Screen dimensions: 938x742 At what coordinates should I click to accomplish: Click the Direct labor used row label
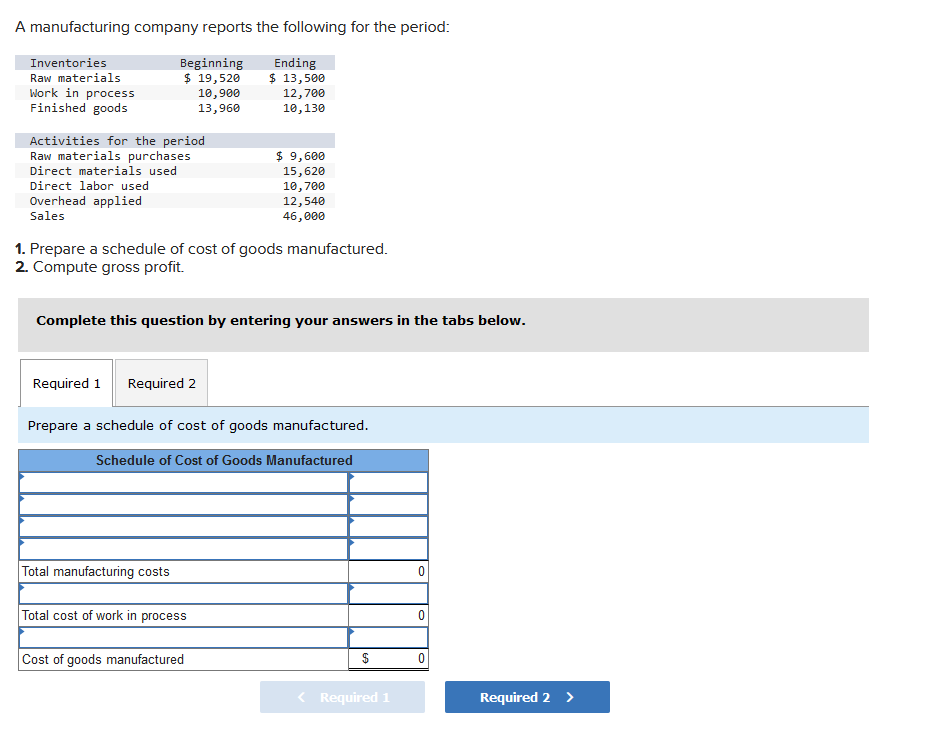point(89,186)
